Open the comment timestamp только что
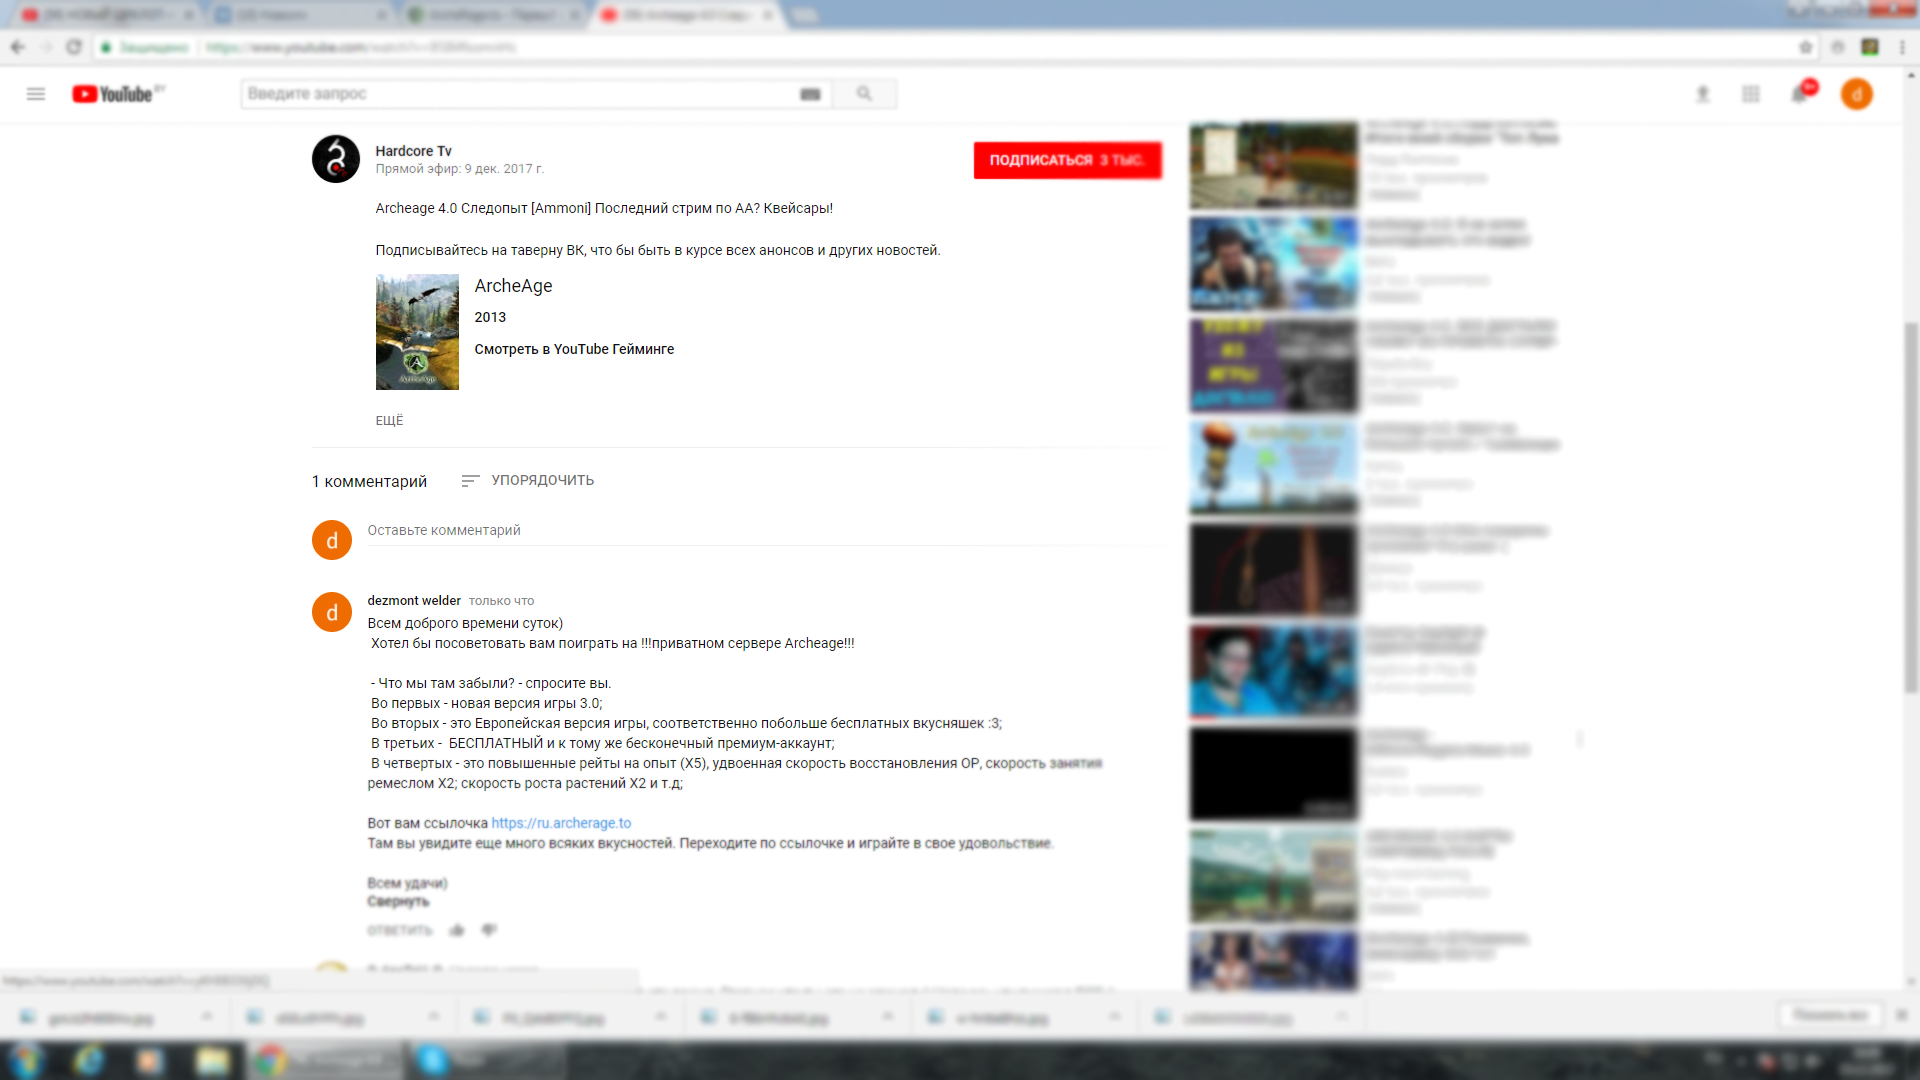The height and width of the screenshot is (1080, 1920). 501,601
